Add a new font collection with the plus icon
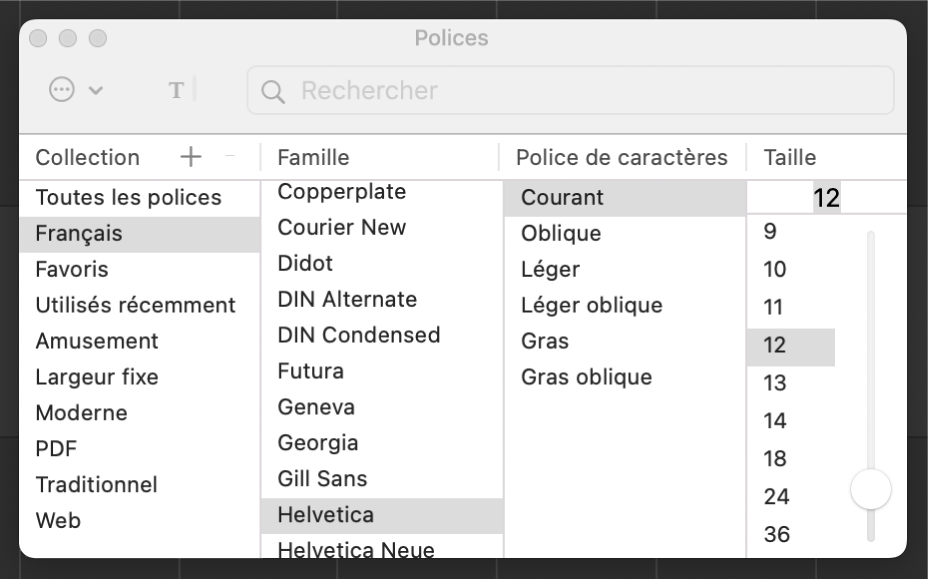 click(x=190, y=157)
